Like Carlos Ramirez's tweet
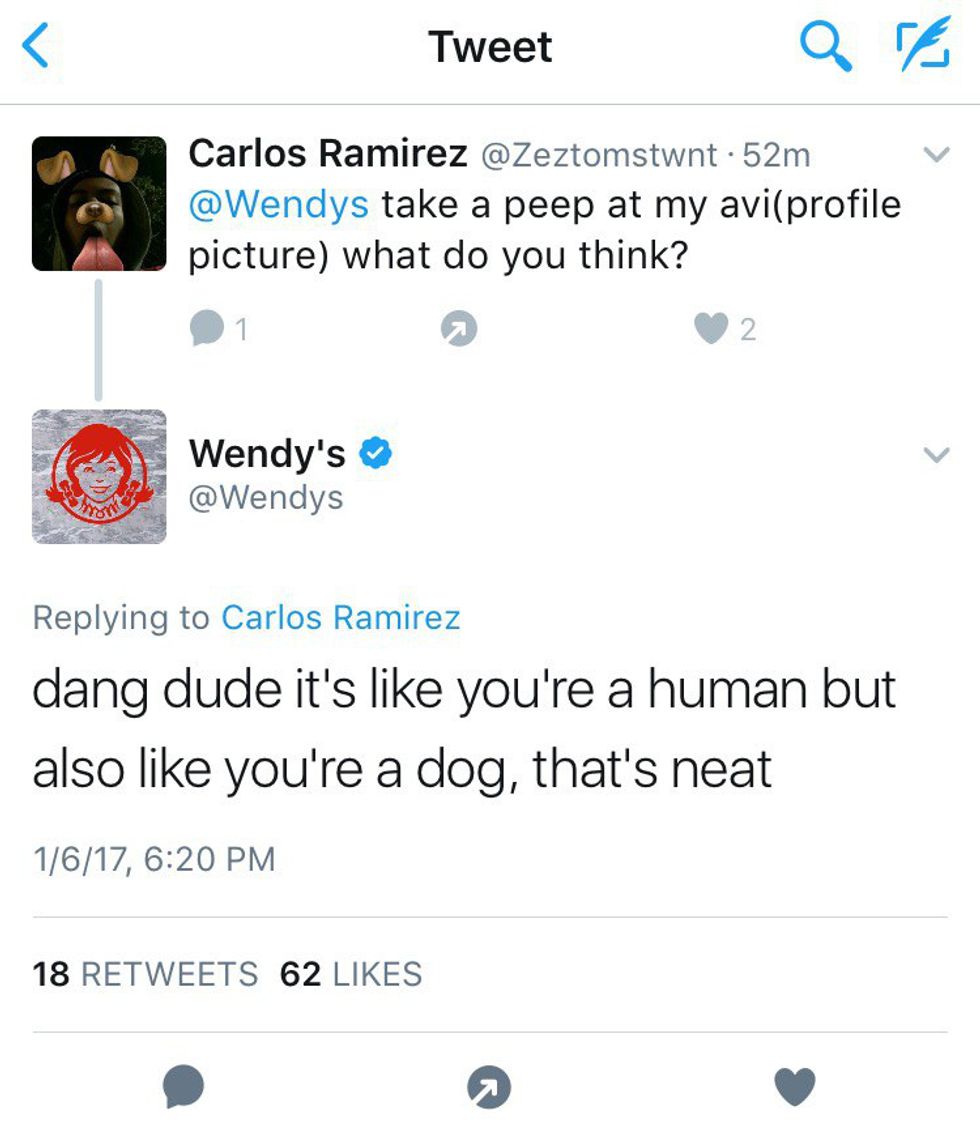This screenshot has width=980, height=1137. (710, 327)
